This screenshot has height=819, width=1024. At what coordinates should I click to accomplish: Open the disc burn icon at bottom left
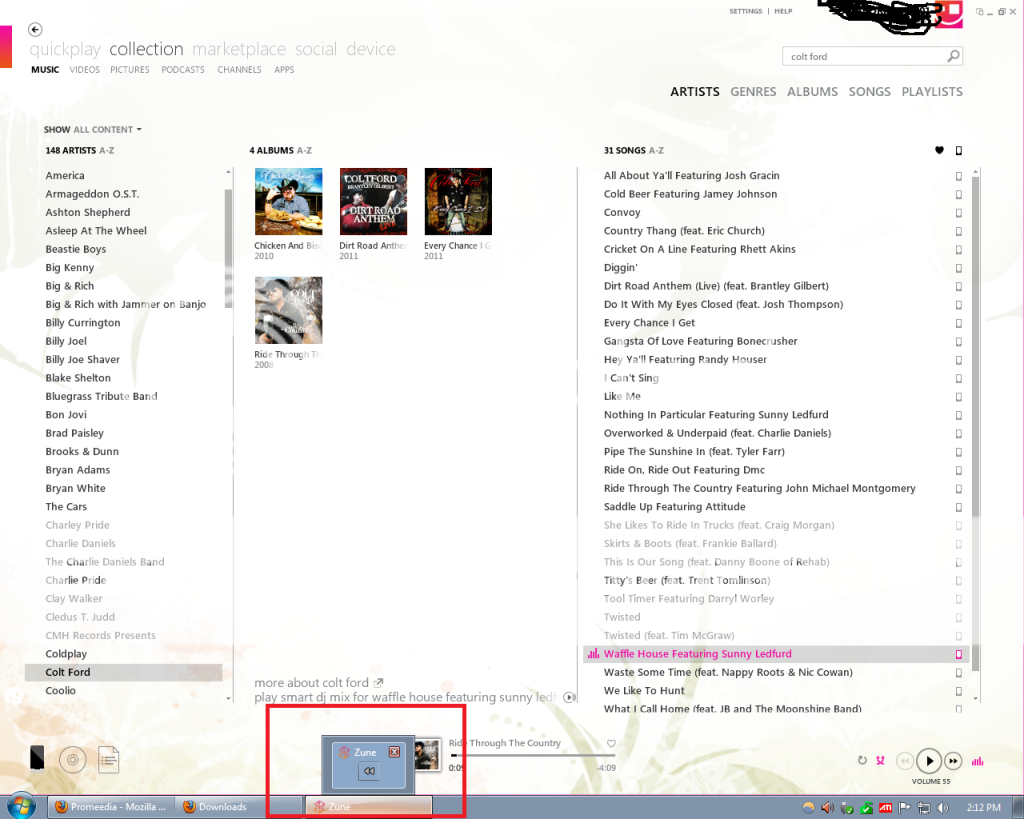71,760
